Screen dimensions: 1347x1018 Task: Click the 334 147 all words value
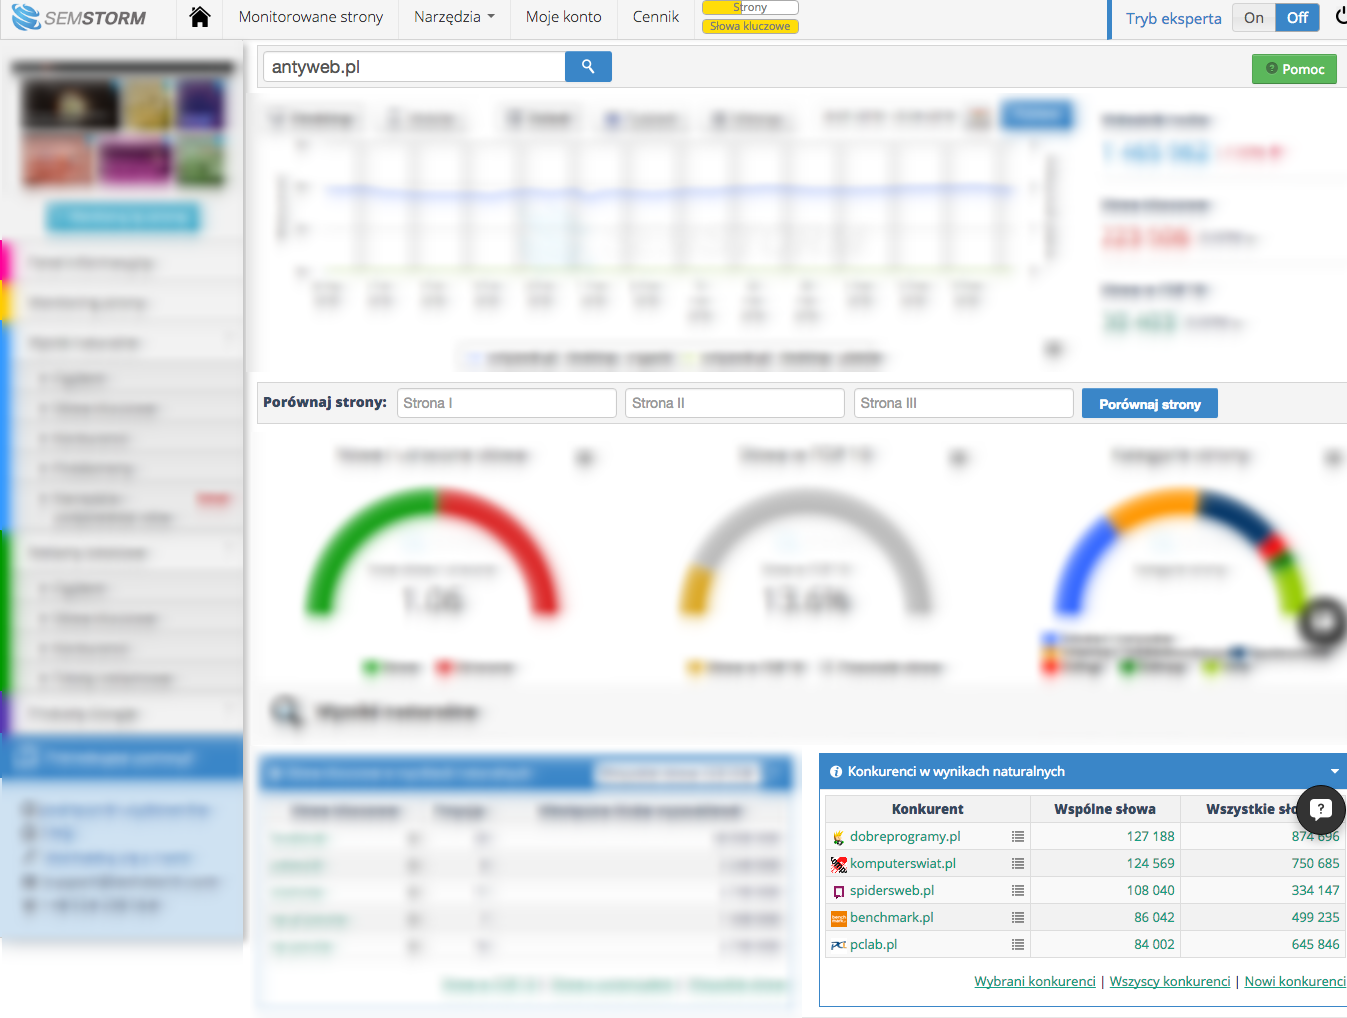click(x=1315, y=890)
